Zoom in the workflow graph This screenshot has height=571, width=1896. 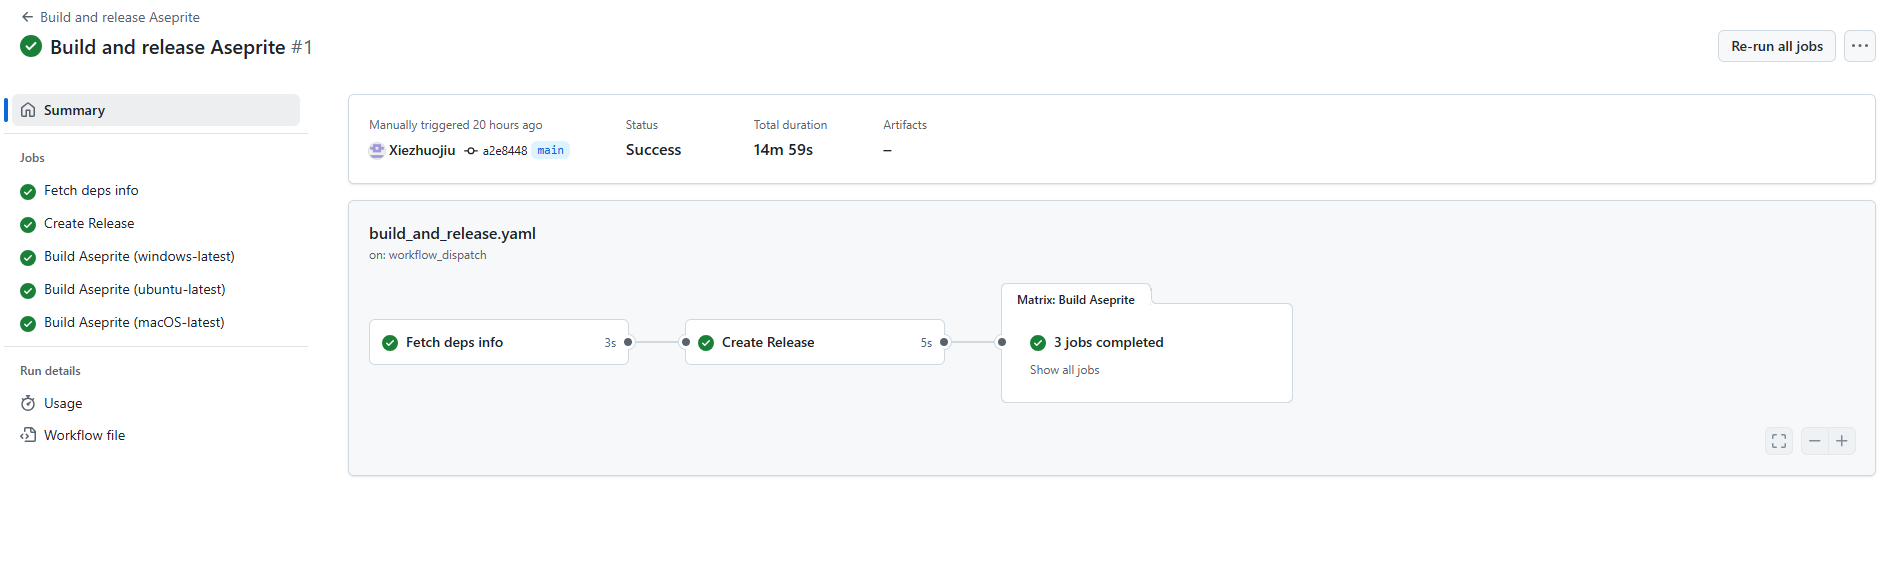pyautogui.click(x=1842, y=441)
